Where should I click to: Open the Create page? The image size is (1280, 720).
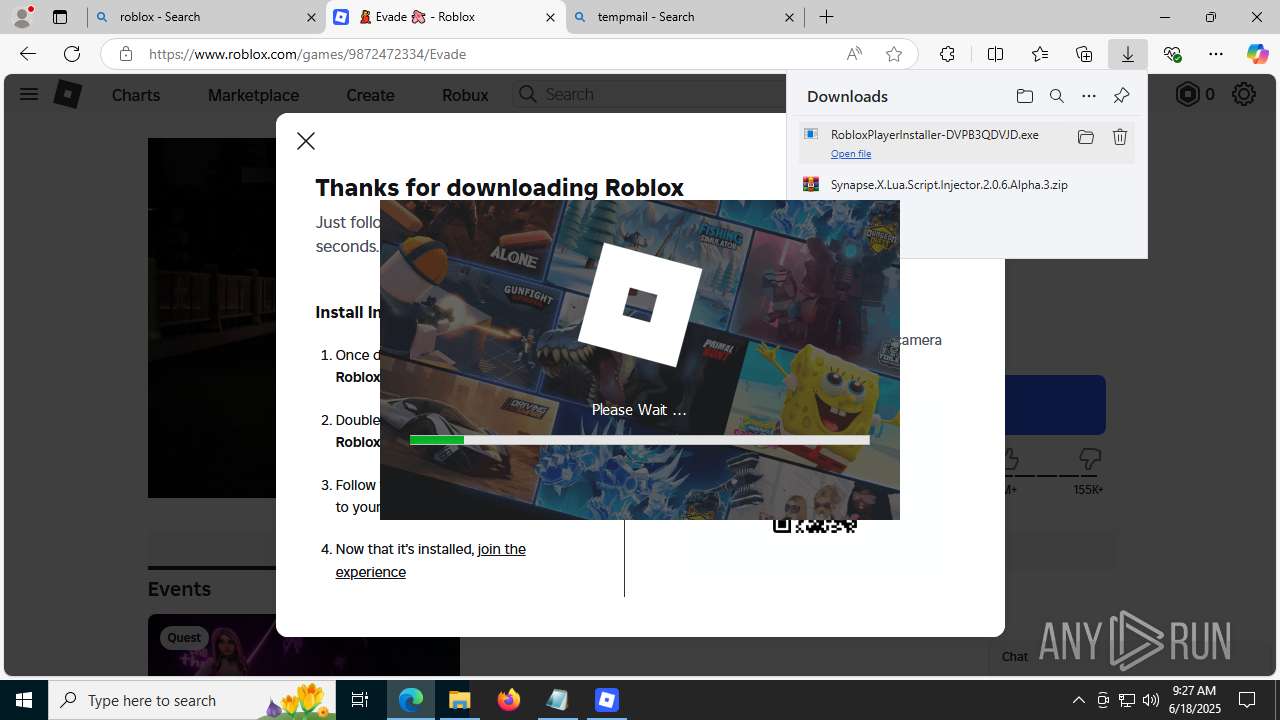(x=370, y=95)
